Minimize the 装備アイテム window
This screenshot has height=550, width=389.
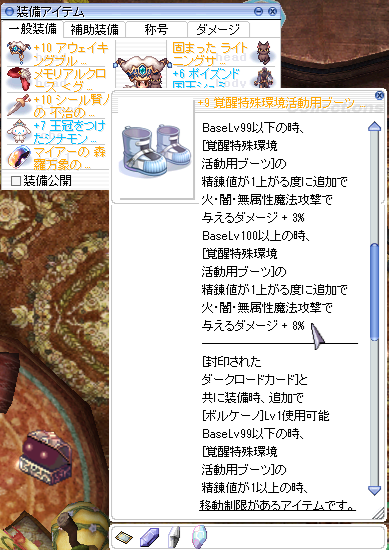tap(259, 12)
